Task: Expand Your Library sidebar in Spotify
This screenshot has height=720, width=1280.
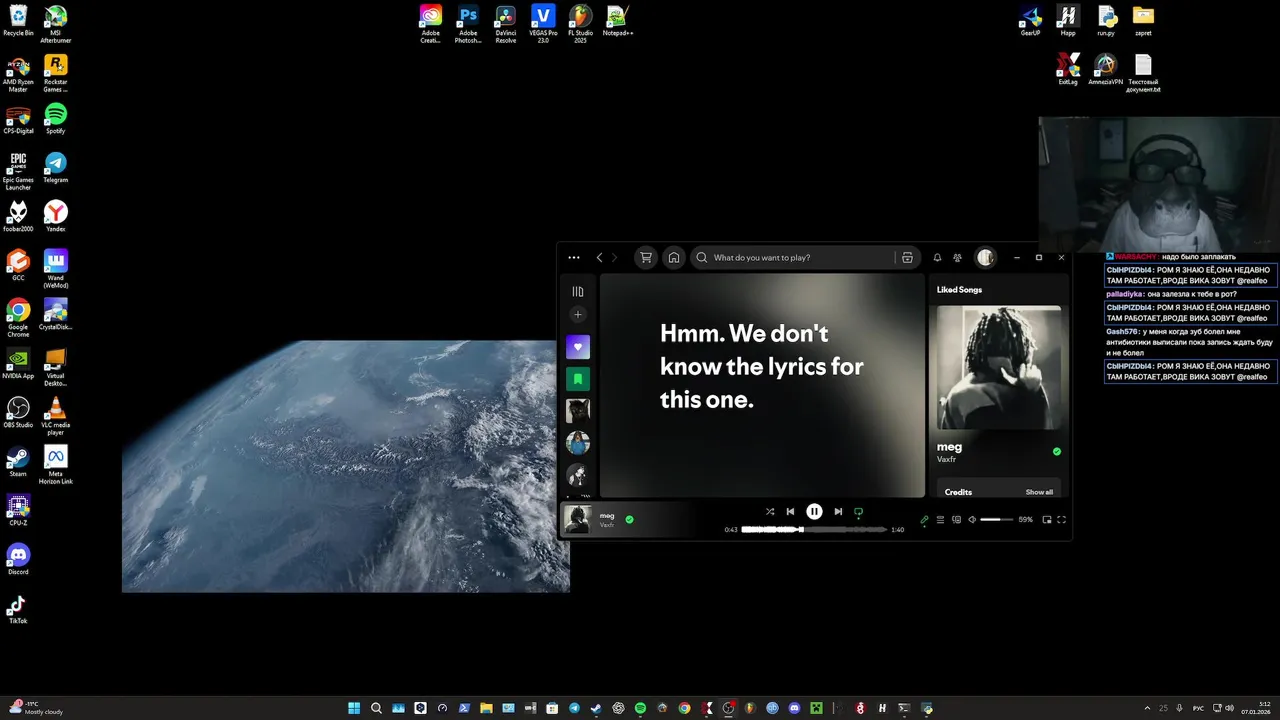Action: pyautogui.click(x=578, y=292)
